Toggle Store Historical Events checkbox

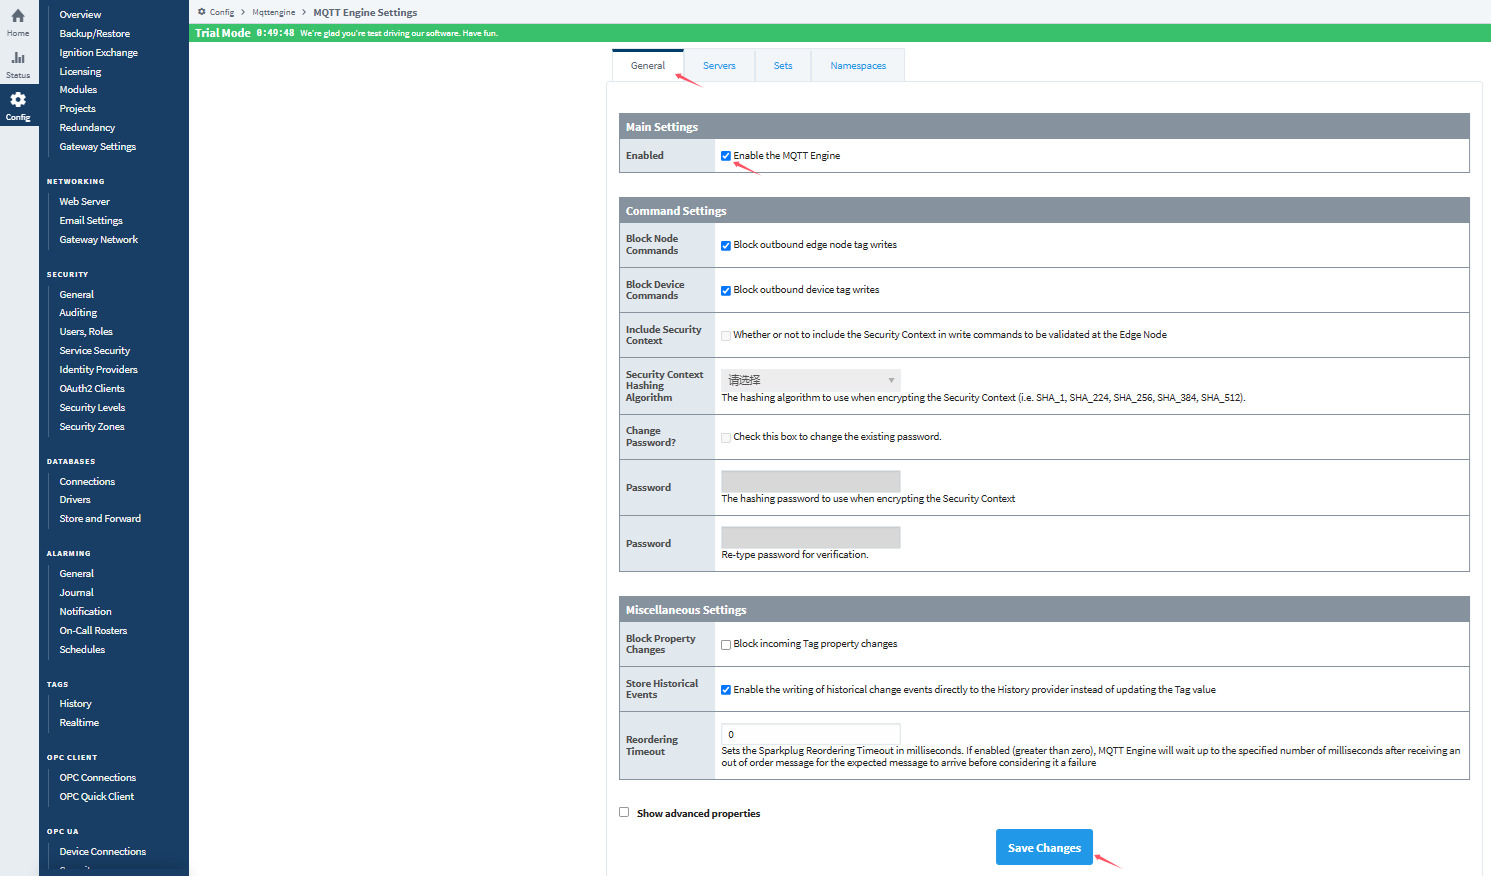click(x=726, y=690)
